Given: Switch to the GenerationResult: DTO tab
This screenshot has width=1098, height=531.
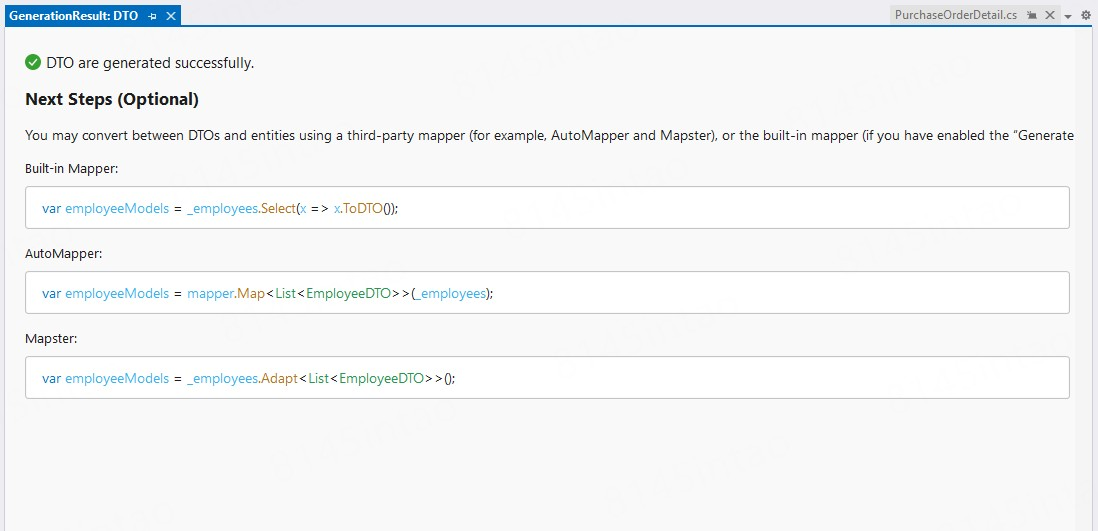Looking at the screenshot, I should 73,16.
